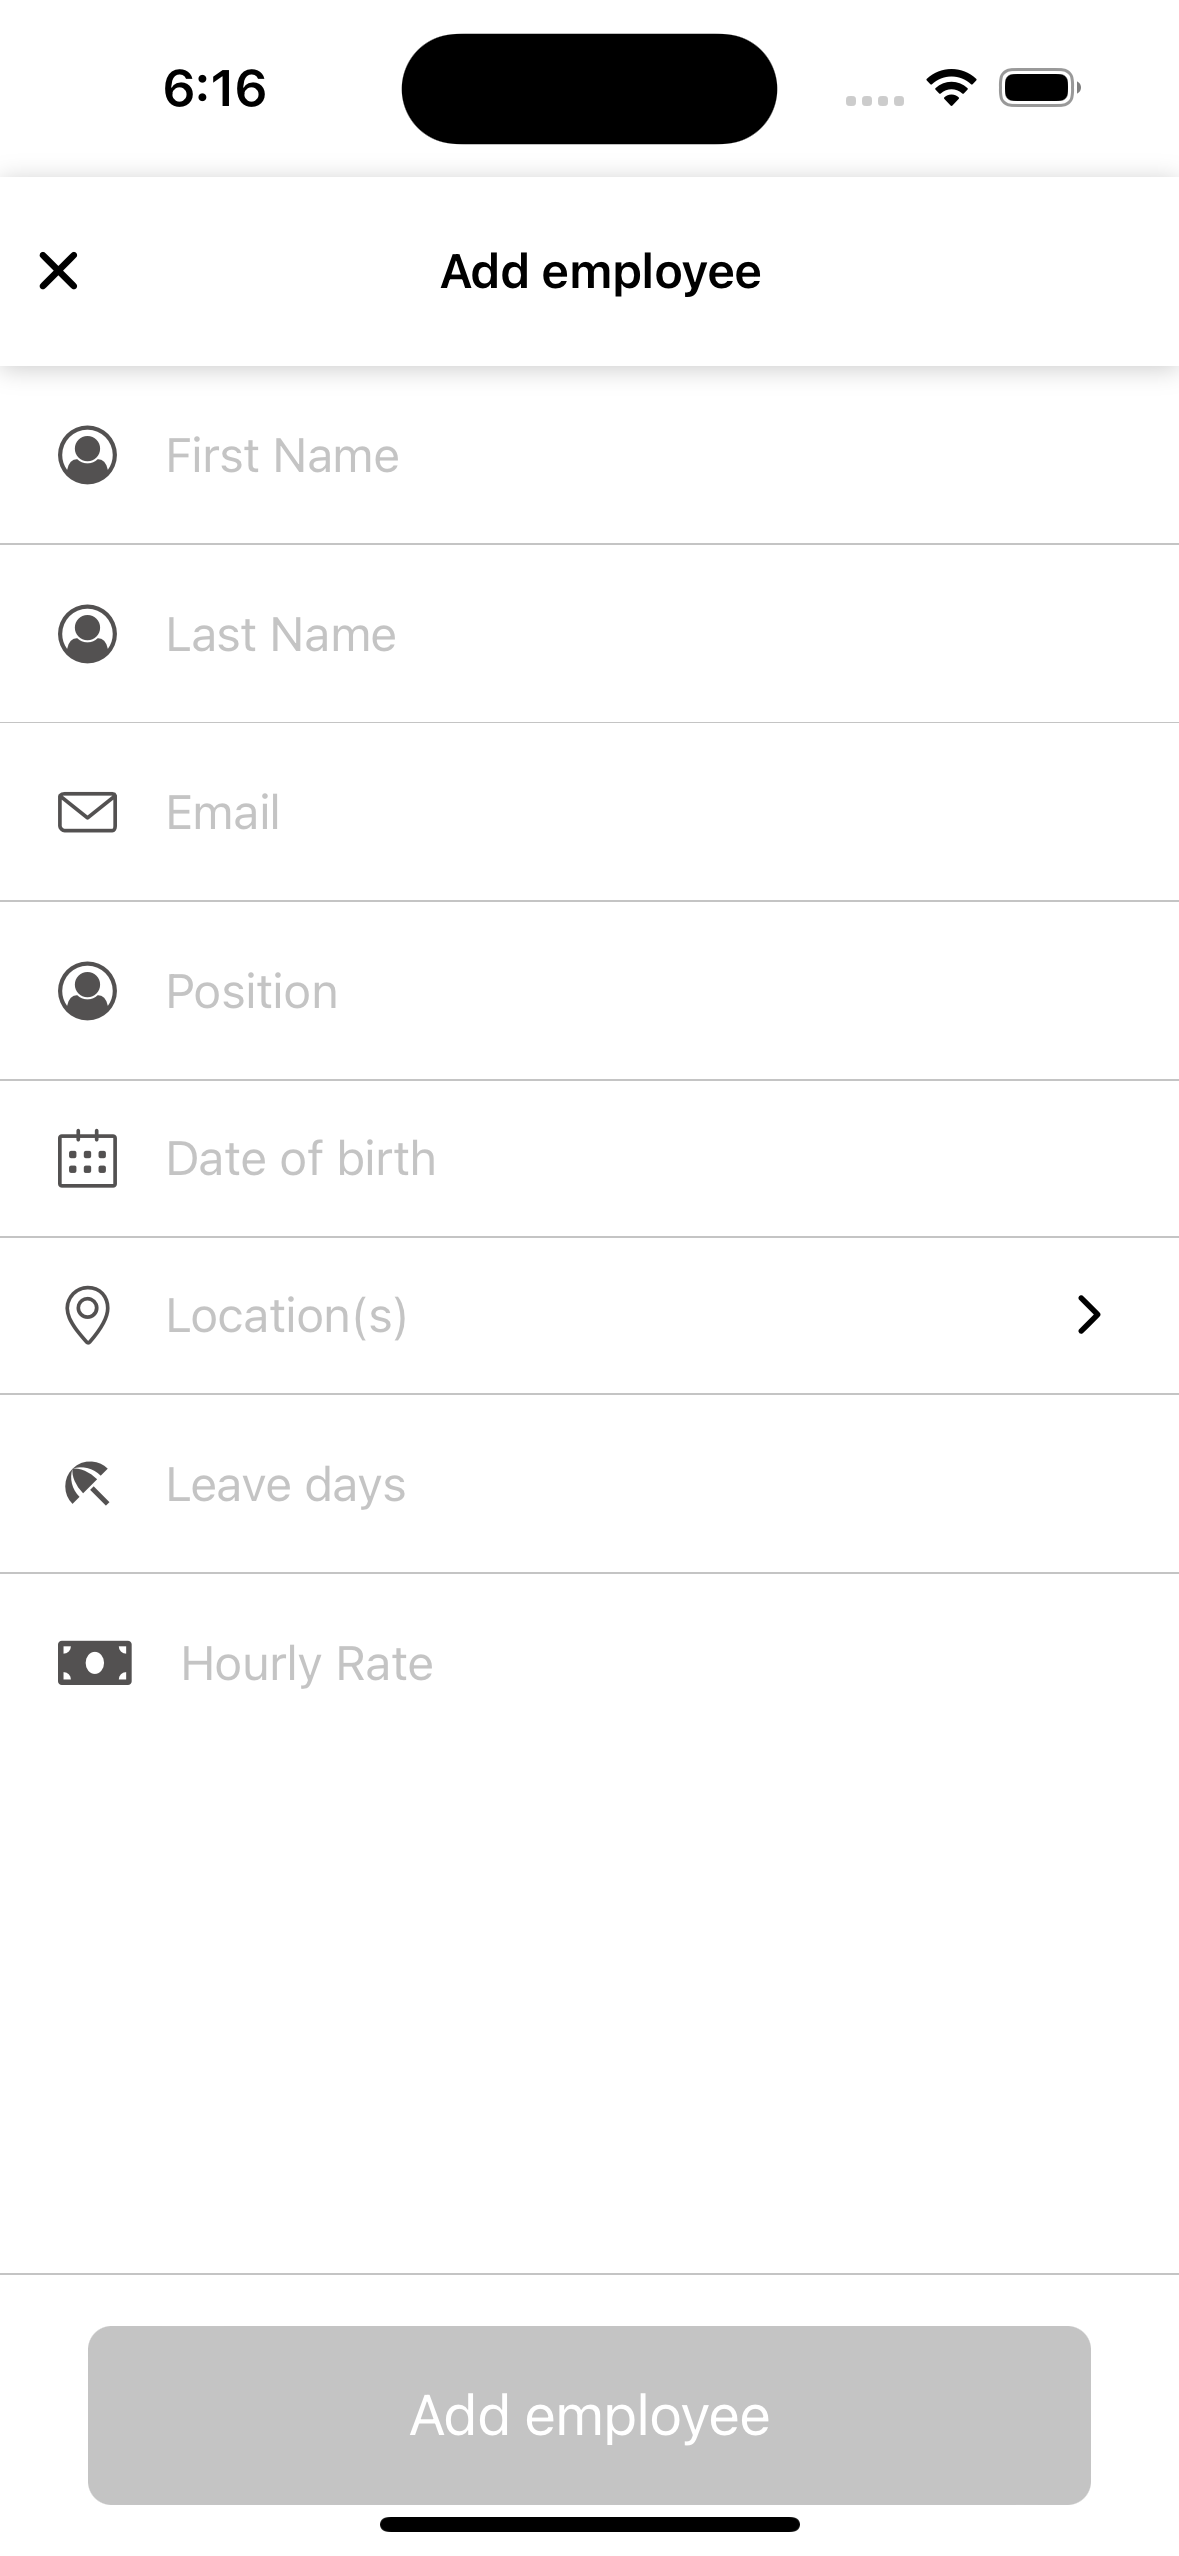Tap the envelope icon next to Email

pos(88,812)
